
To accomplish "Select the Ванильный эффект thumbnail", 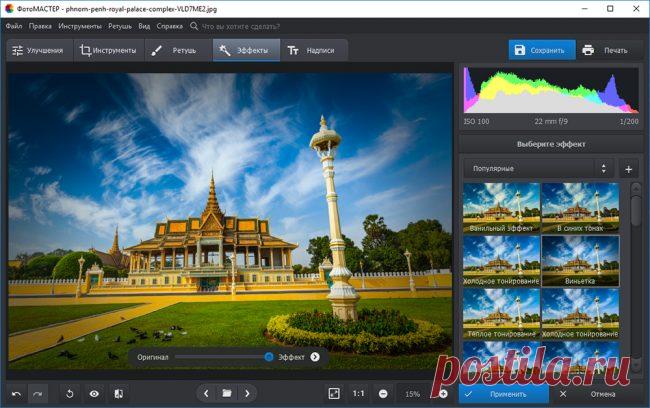I will click(501, 208).
